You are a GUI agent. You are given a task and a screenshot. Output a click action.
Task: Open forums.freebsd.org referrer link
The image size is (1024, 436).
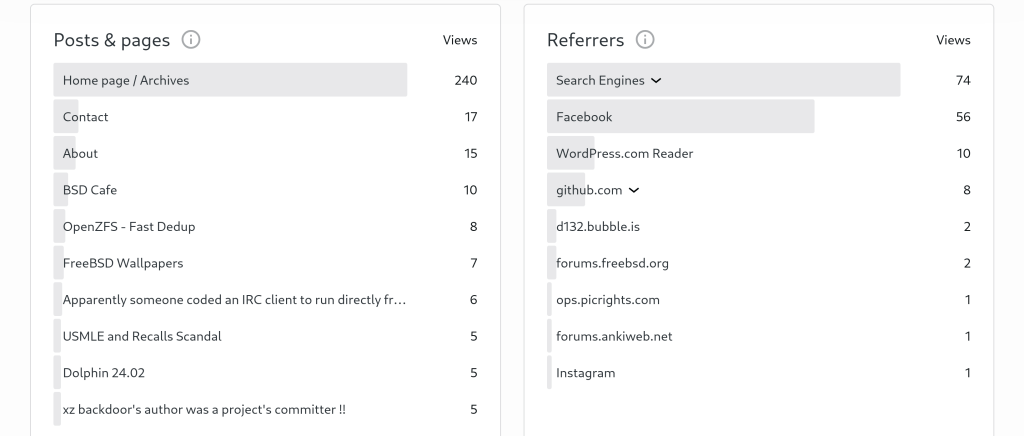tap(612, 263)
